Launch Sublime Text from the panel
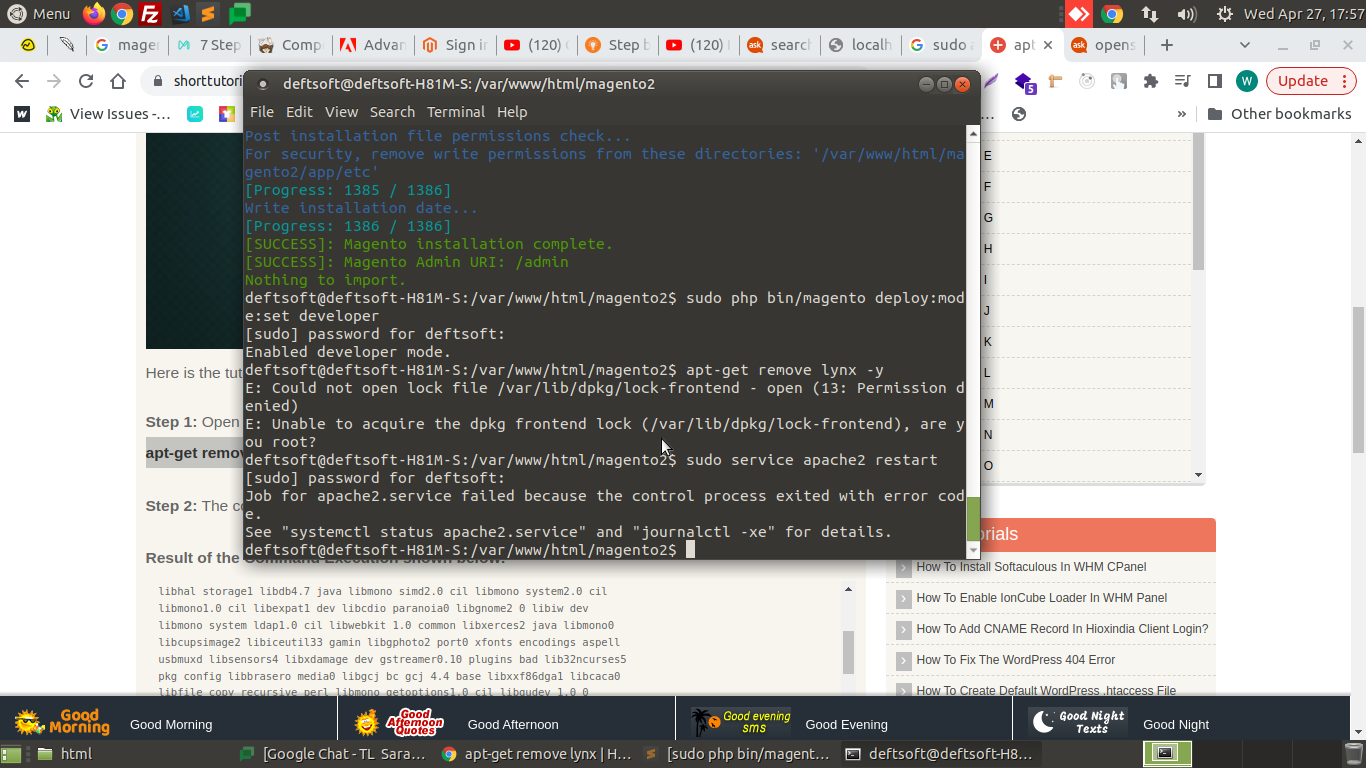1366x768 pixels. click(208, 14)
